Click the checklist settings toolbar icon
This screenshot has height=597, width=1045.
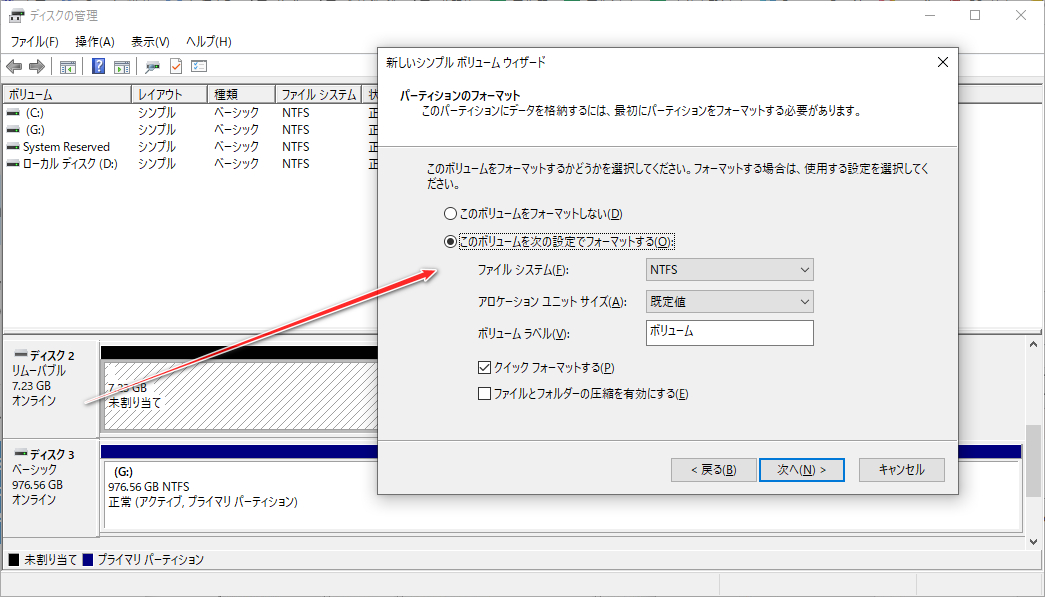(199, 66)
